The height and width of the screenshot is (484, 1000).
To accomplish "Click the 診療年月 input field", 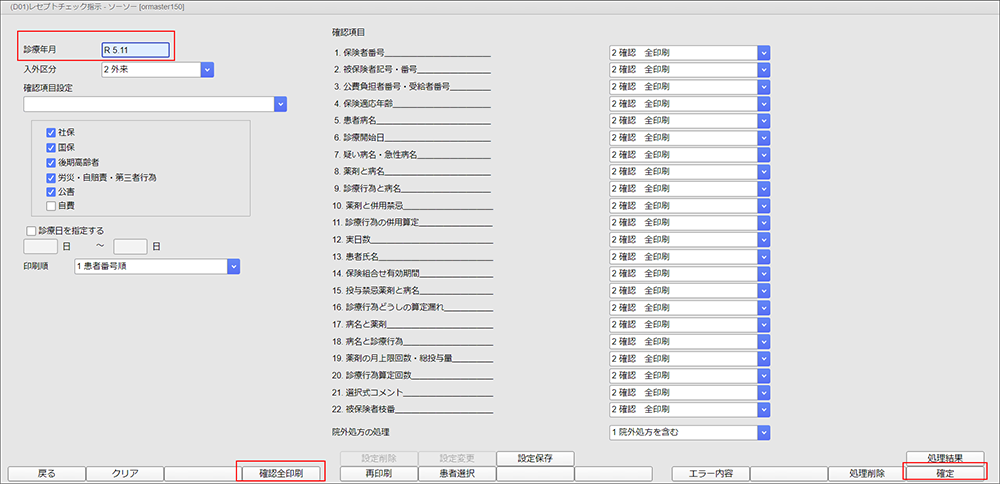I will click(x=135, y=49).
